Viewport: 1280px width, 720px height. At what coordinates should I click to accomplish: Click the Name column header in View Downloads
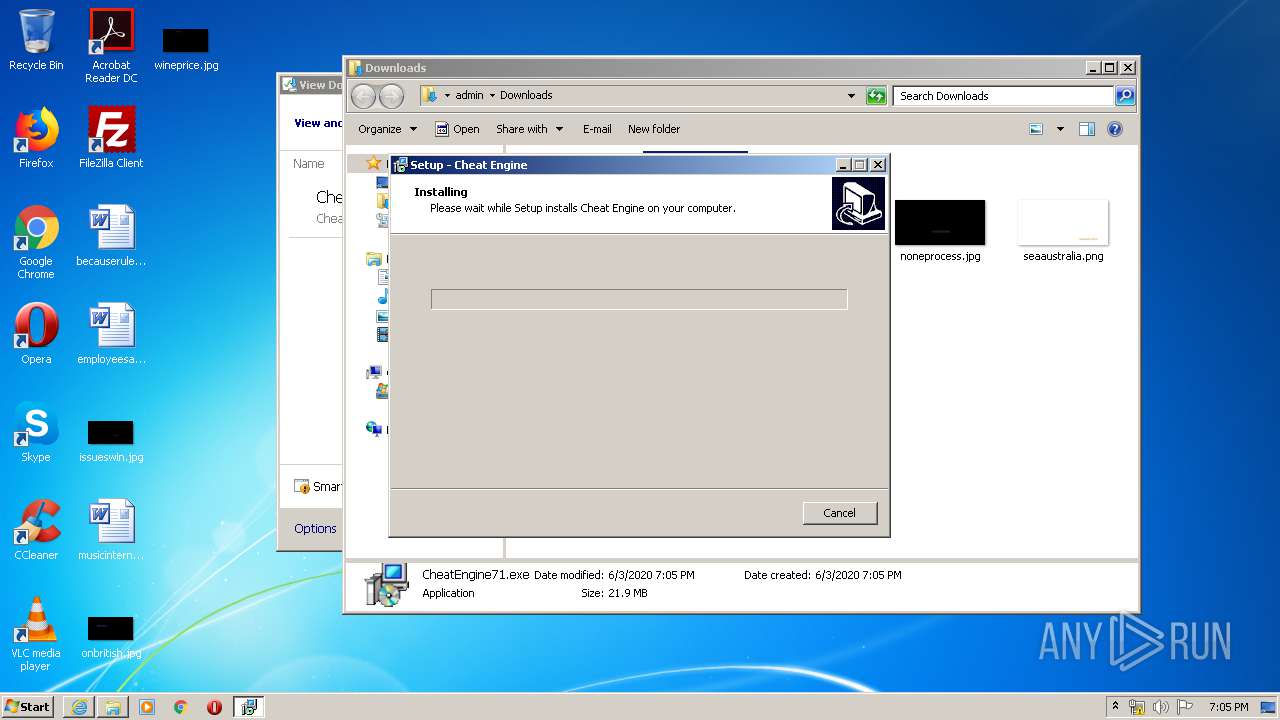(x=309, y=164)
